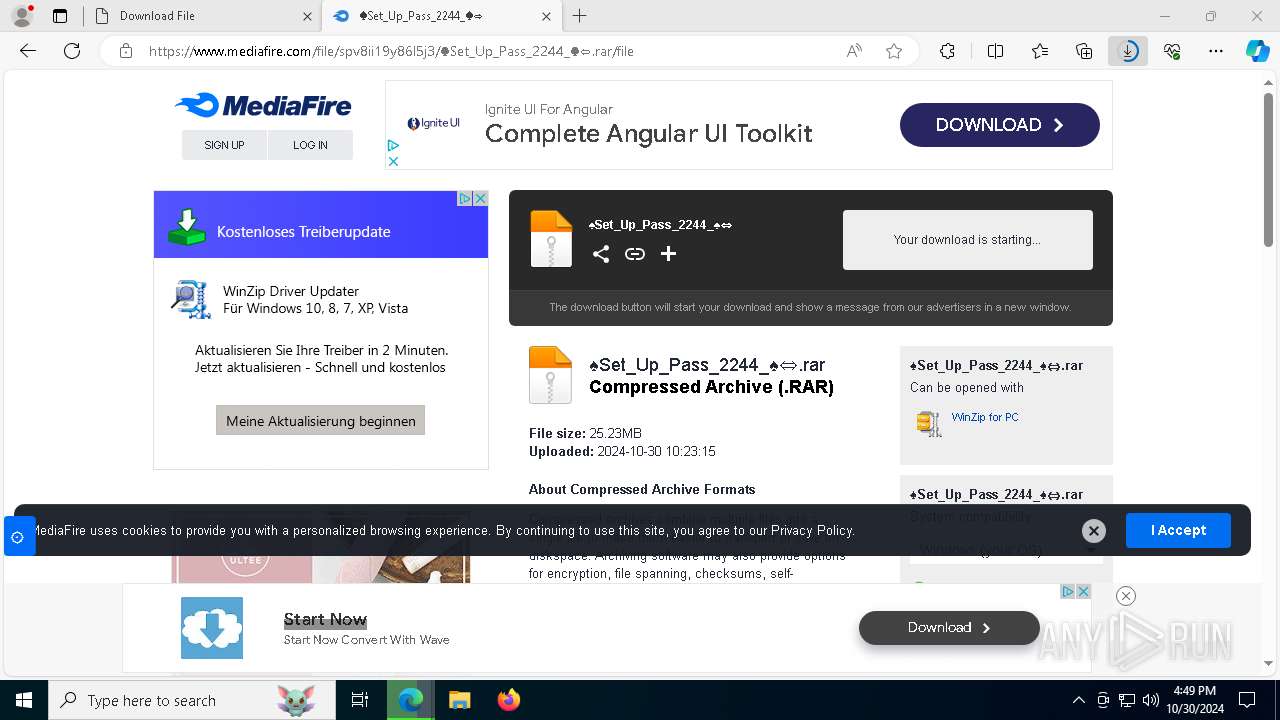Open the tab actions menu icon
Viewport: 1280px width, 720px height.
60,16
